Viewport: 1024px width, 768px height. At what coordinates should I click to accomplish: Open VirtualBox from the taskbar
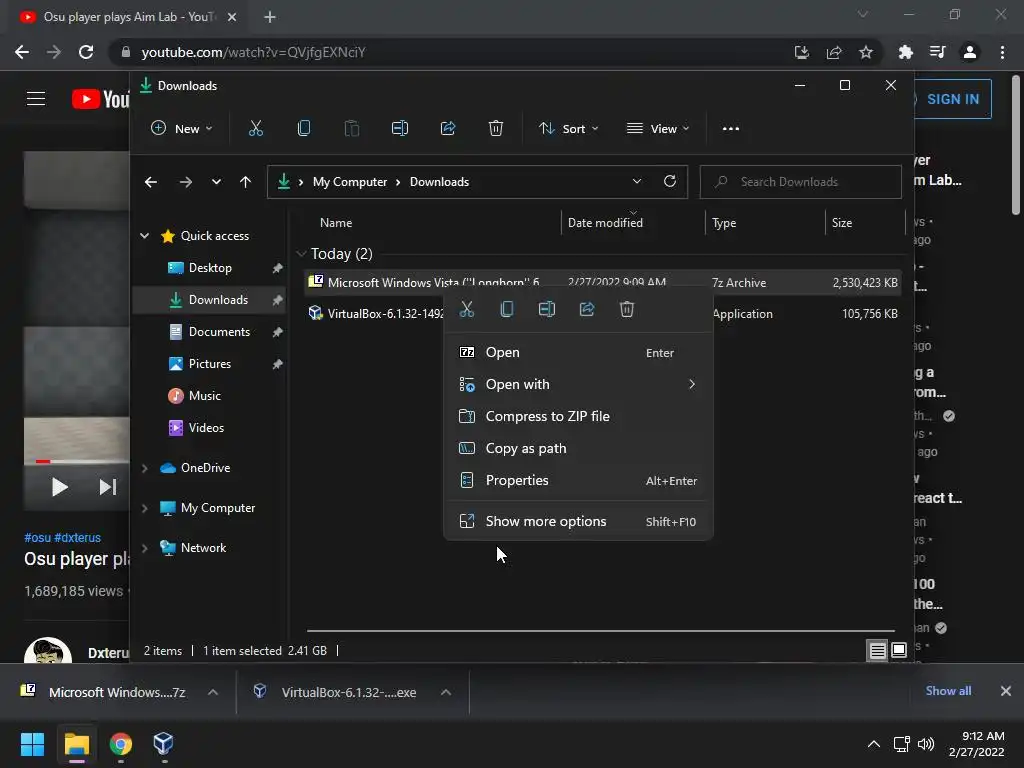(163, 743)
